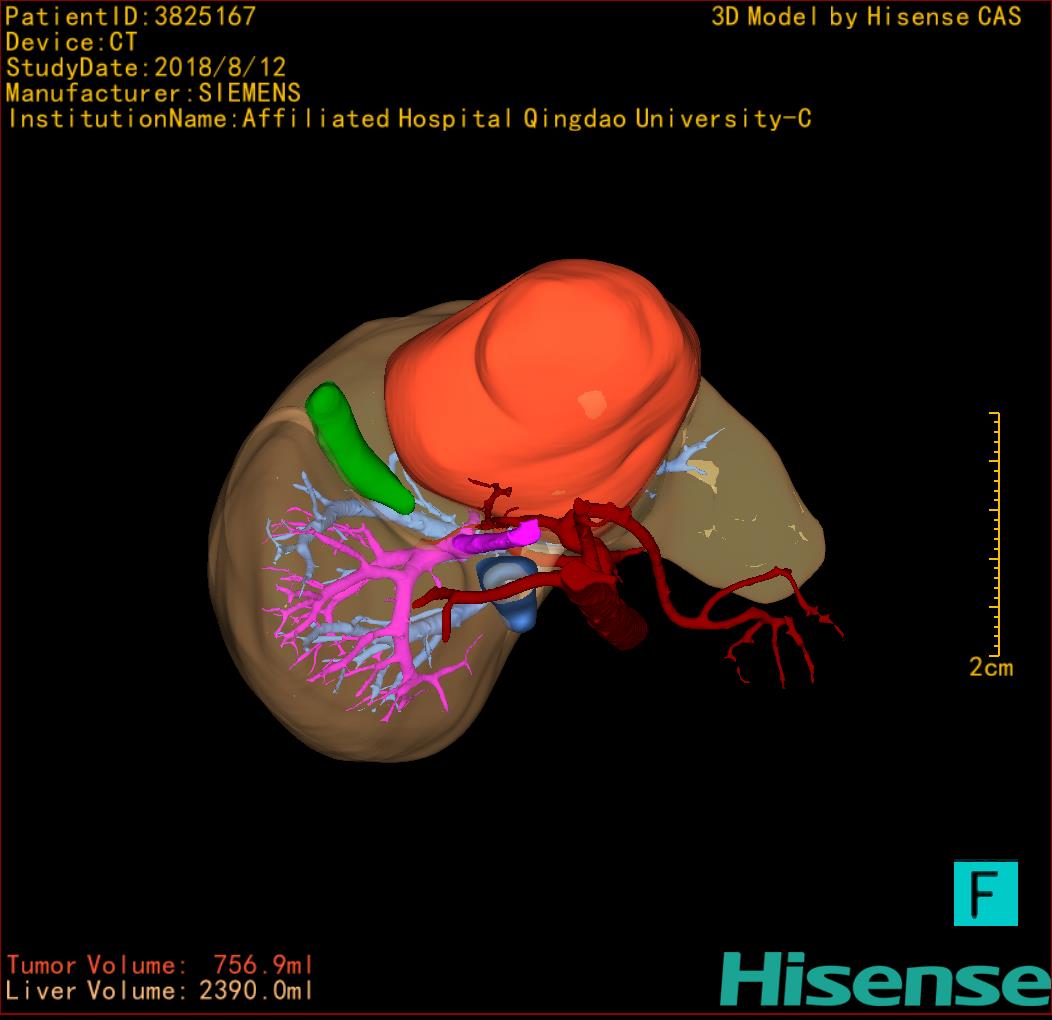The height and width of the screenshot is (1020, 1052).
Task: Click the pale spot on the tumor surface
Action: 593,403
